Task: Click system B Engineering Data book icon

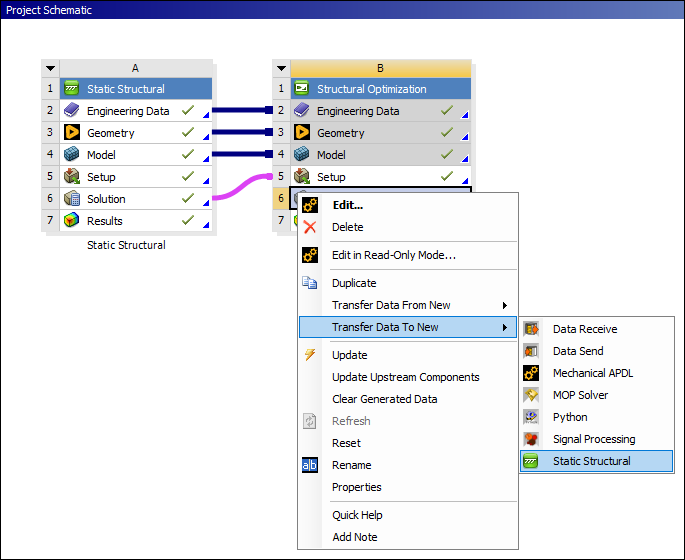Action: click(x=302, y=111)
